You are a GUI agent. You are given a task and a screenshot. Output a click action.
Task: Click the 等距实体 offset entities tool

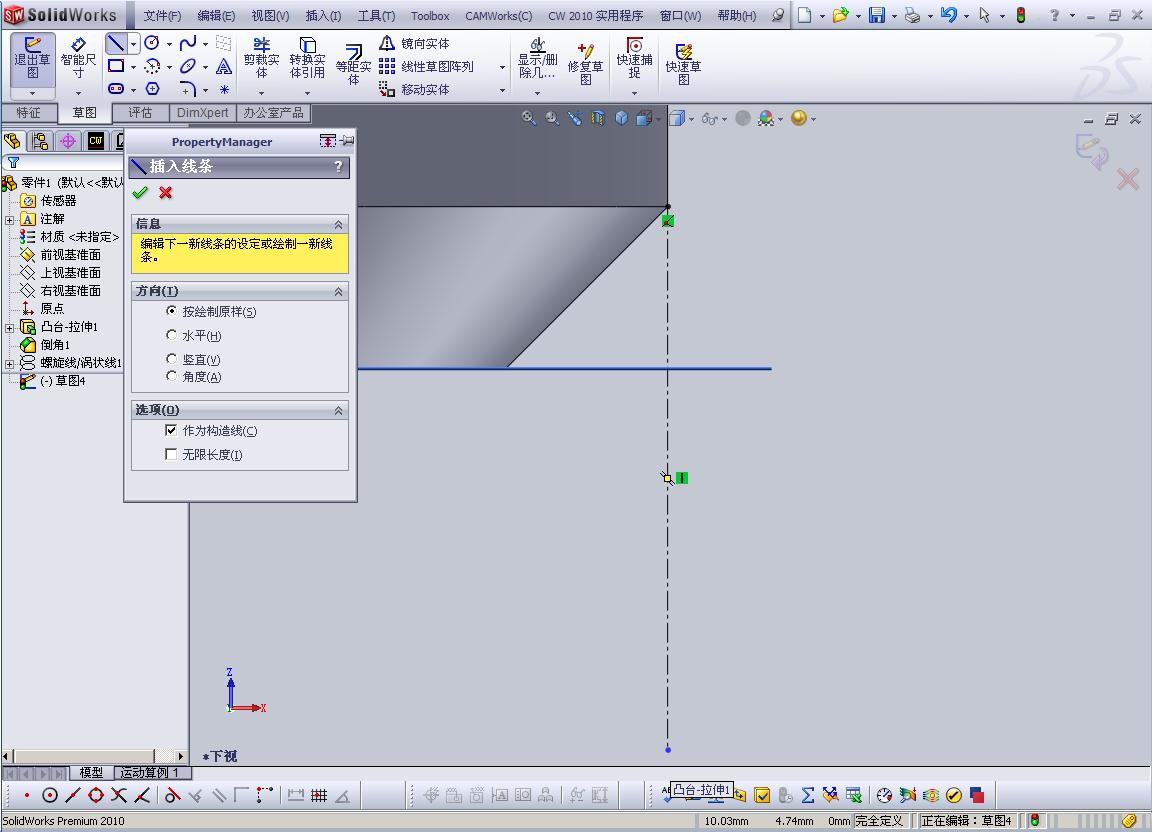point(353,64)
